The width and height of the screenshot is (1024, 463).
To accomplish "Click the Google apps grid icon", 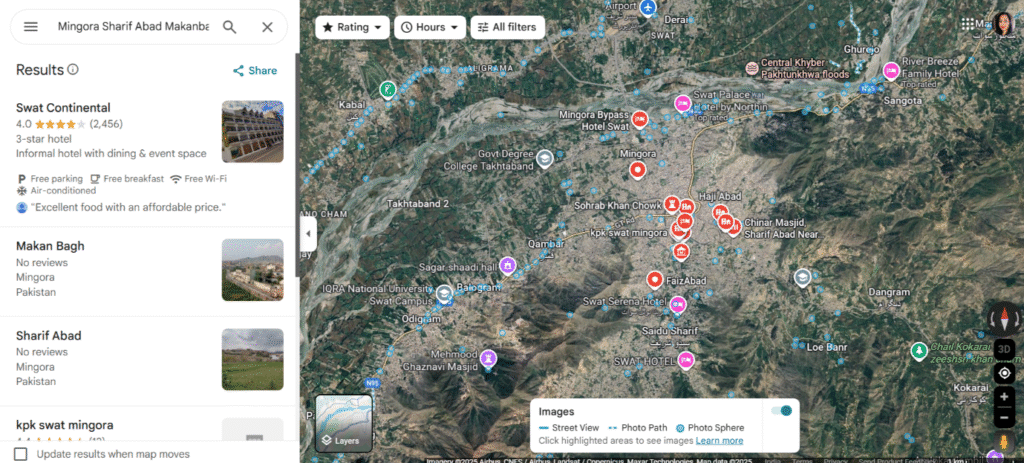I will point(968,25).
